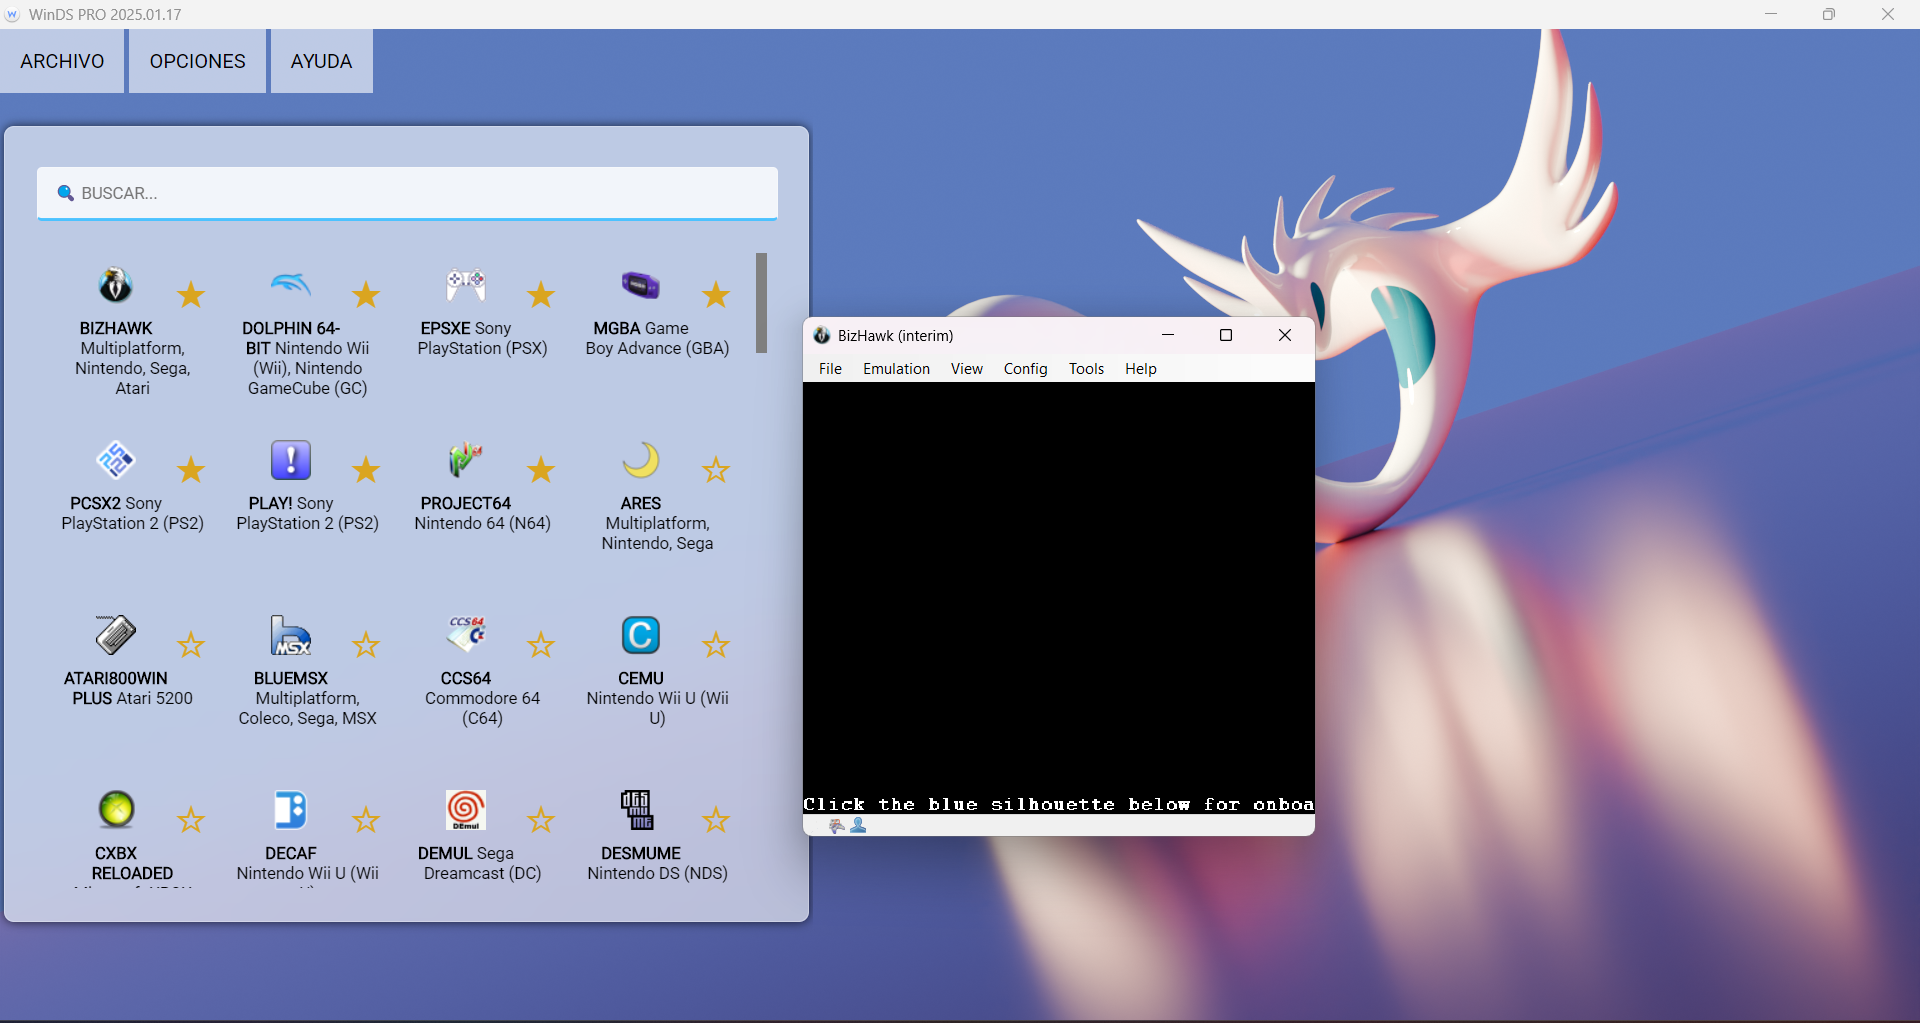Mark Cemu as favorite with star
The image size is (1920, 1023).
716,645
